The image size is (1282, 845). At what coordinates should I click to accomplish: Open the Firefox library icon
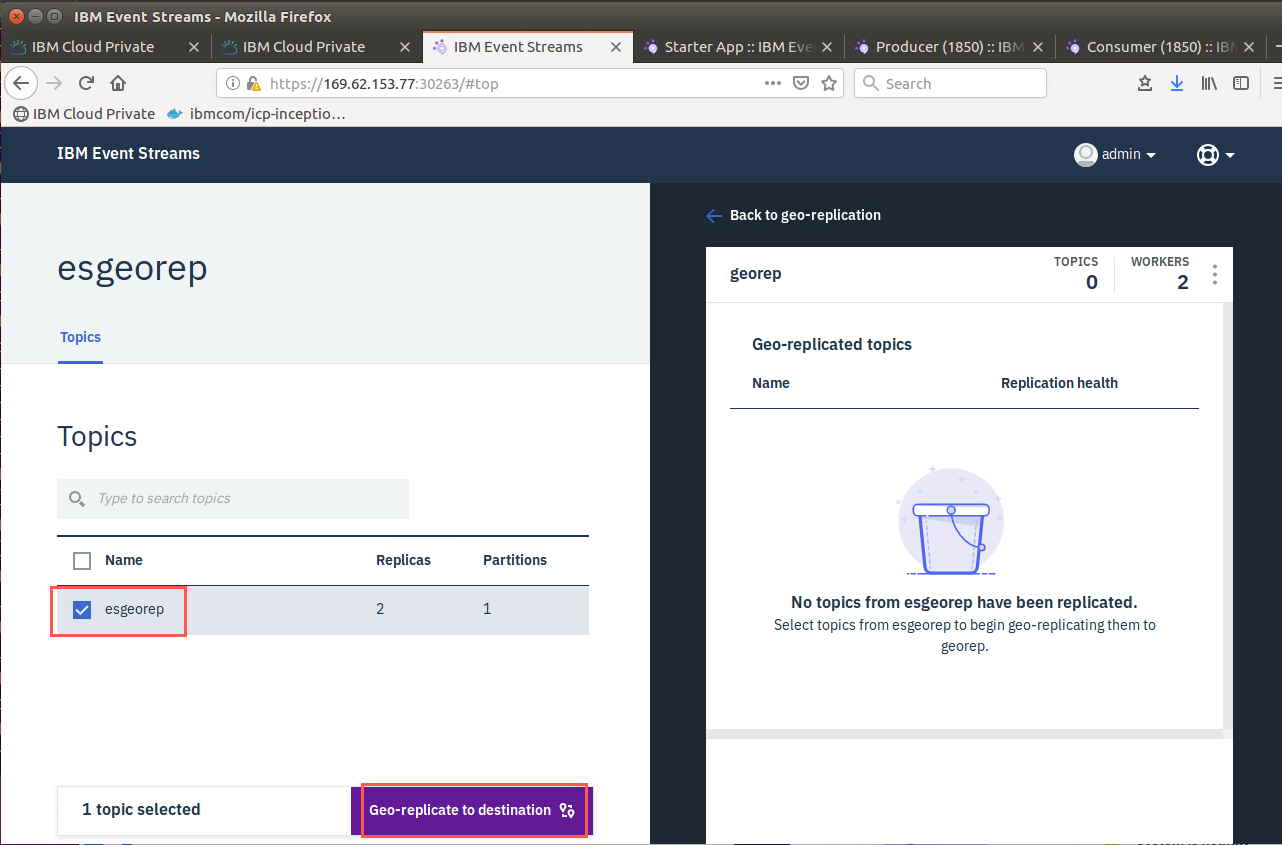pyautogui.click(x=1209, y=84)
